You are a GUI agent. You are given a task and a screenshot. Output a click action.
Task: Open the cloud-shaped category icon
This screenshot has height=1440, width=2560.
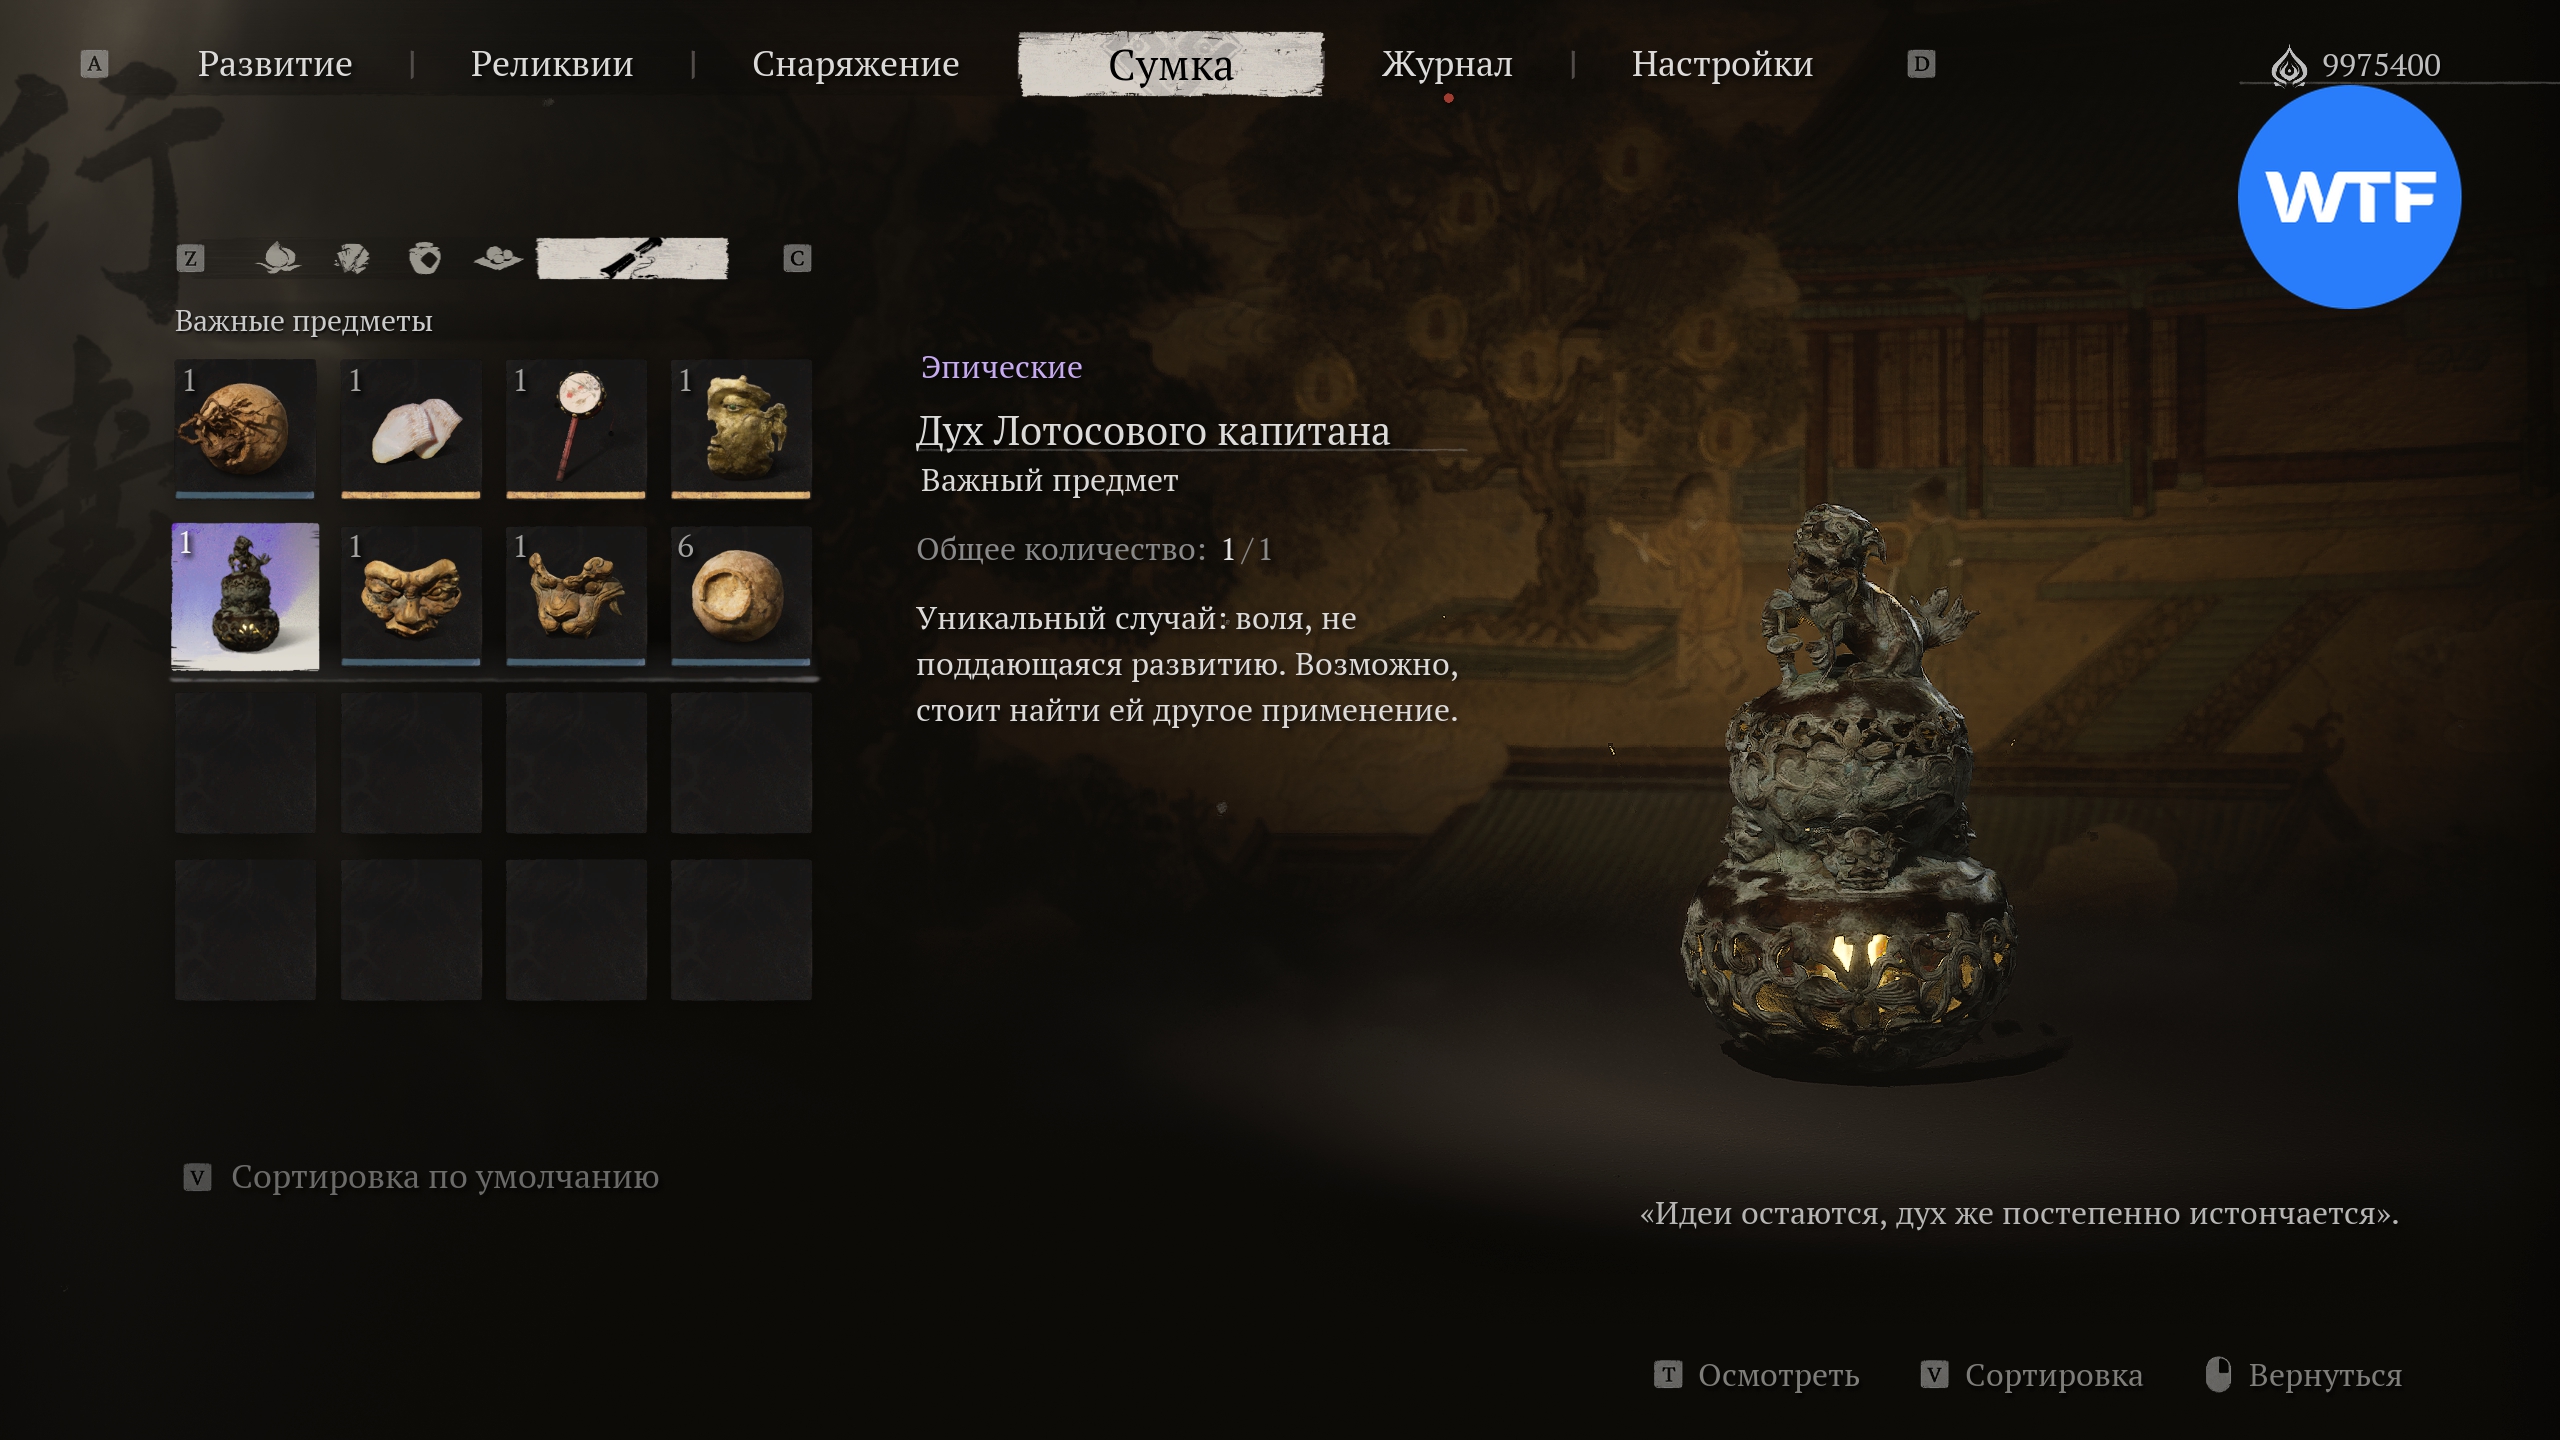[498, 258]
